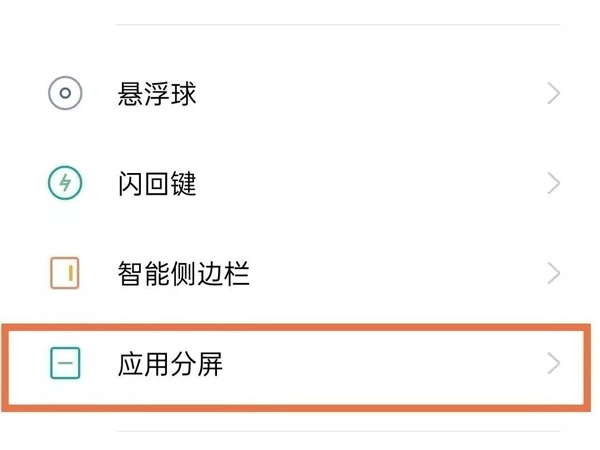The height and width of the screenshot is (450, 600).
Task: Click empty space in the 悬浮球 row
Action: pos(380,94)
